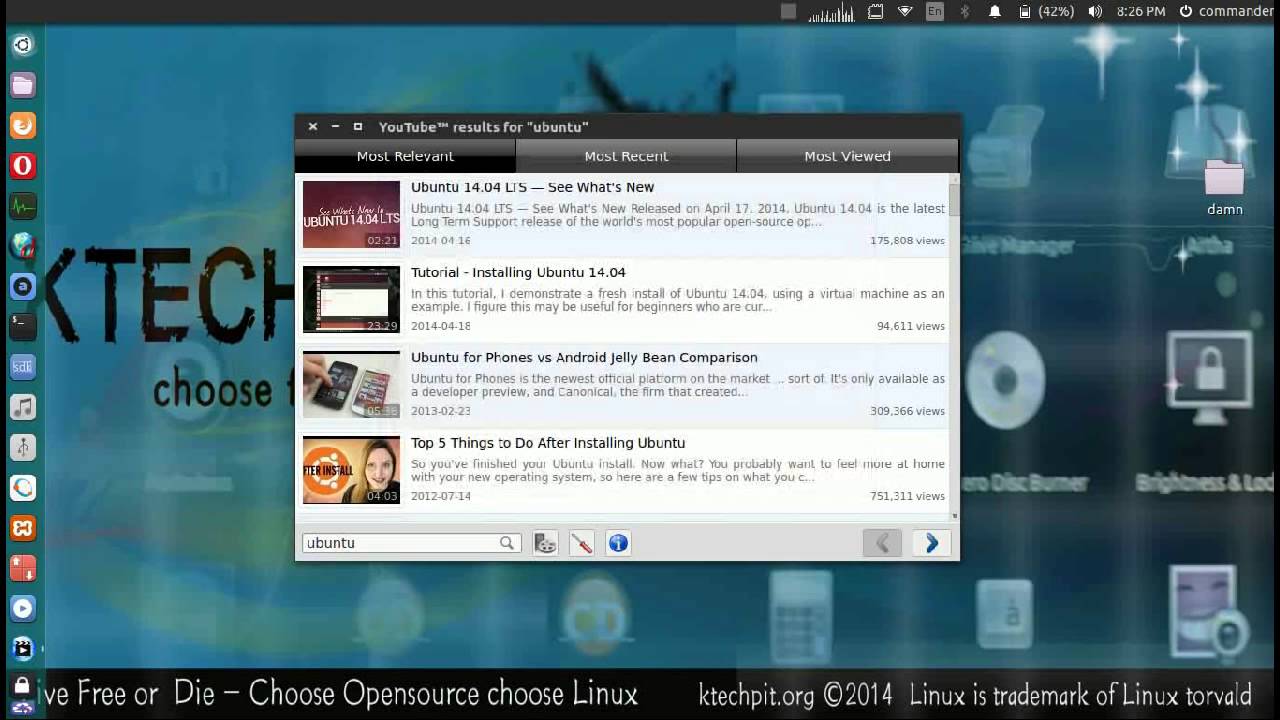
Task: Open the USB tool dock icon
Action: point(22,447)
